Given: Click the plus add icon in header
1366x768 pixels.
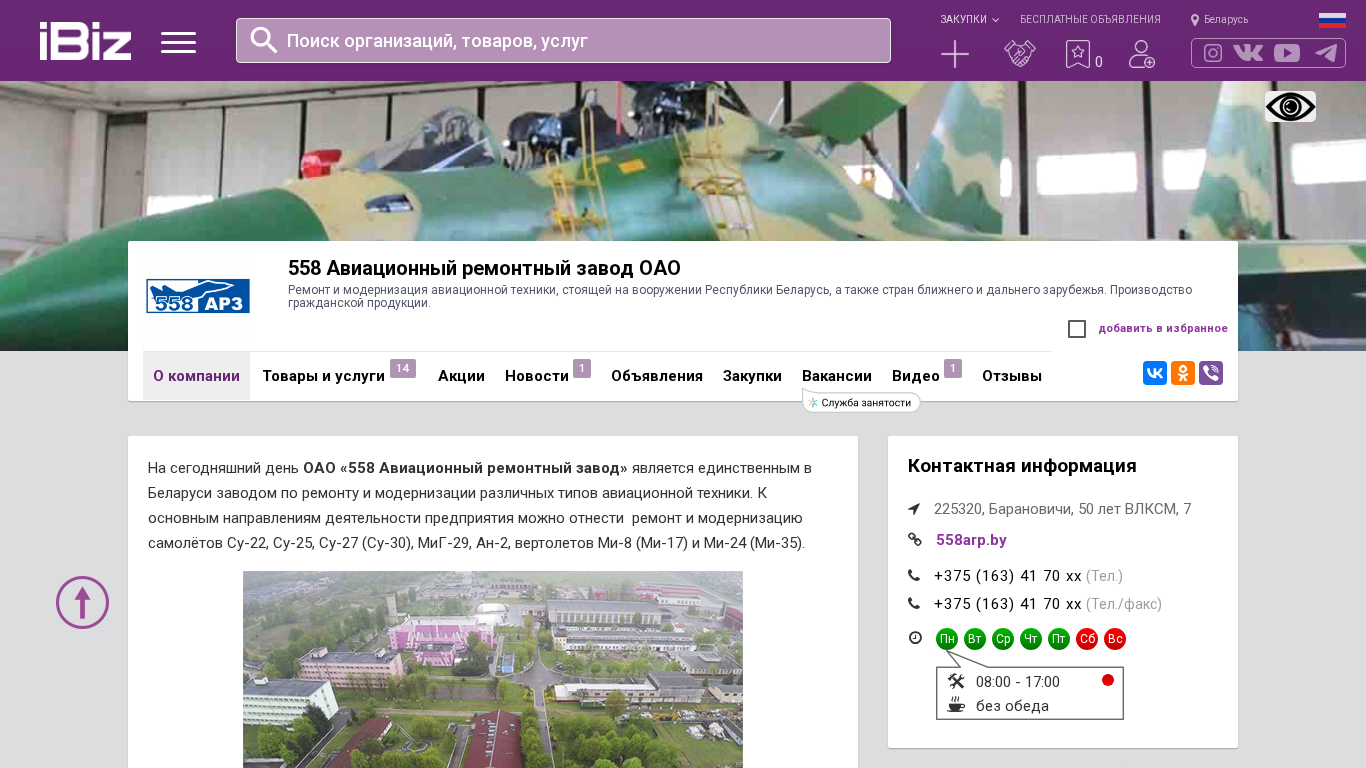Looking at the screenshot, I should (x=955, y=54).
